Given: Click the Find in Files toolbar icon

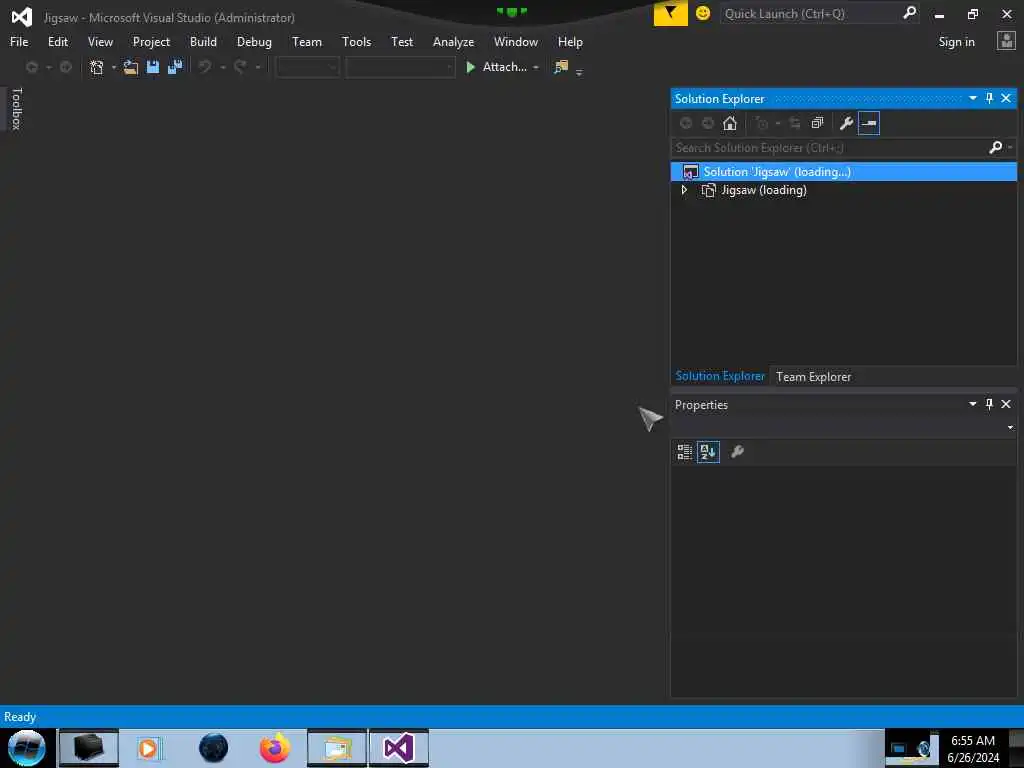Looking at the screenshot, I should (x=561, y=67).
